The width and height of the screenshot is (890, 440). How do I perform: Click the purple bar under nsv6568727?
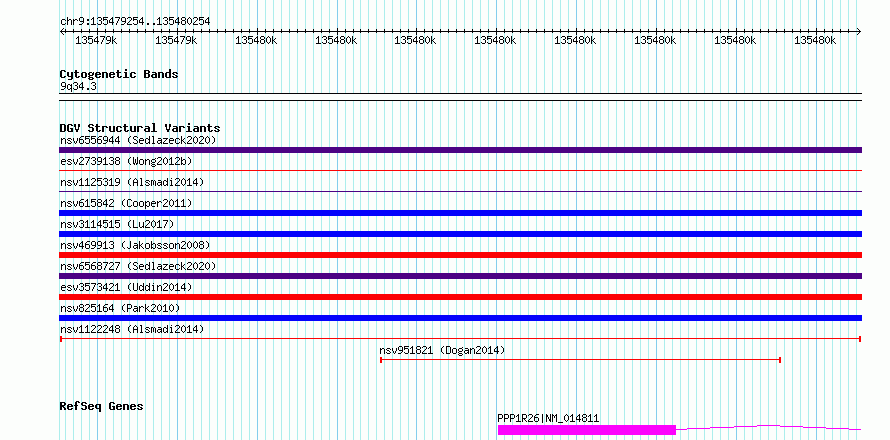tap(460, 276)
